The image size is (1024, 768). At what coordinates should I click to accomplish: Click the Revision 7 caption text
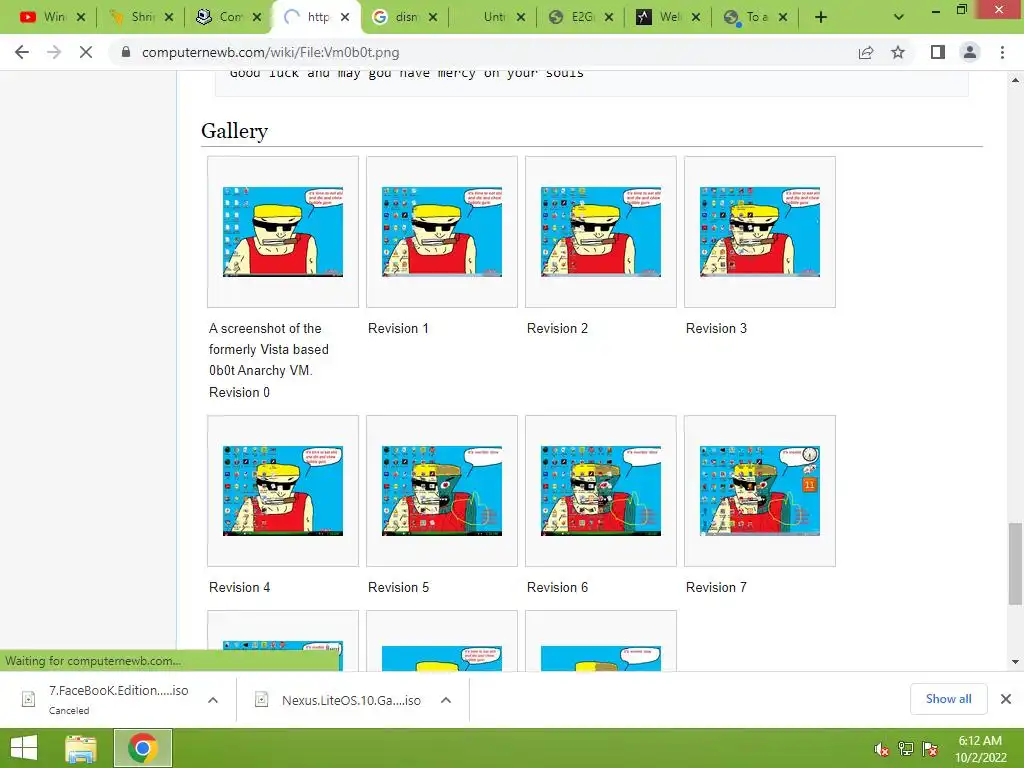716,587
